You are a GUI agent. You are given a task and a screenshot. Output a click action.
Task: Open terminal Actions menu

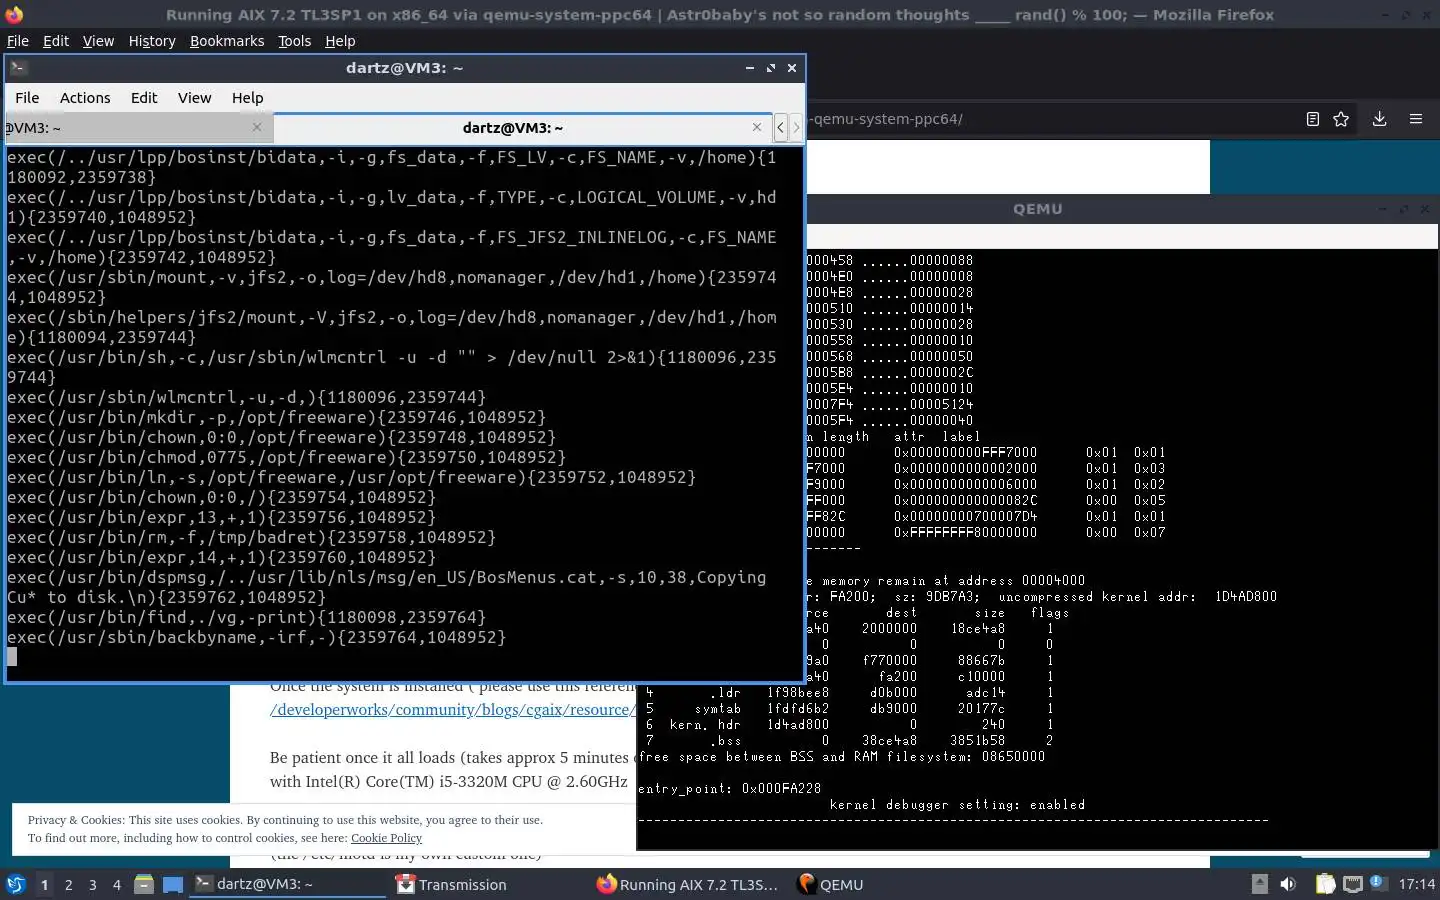pyautogui.click(x=85, y=98)
